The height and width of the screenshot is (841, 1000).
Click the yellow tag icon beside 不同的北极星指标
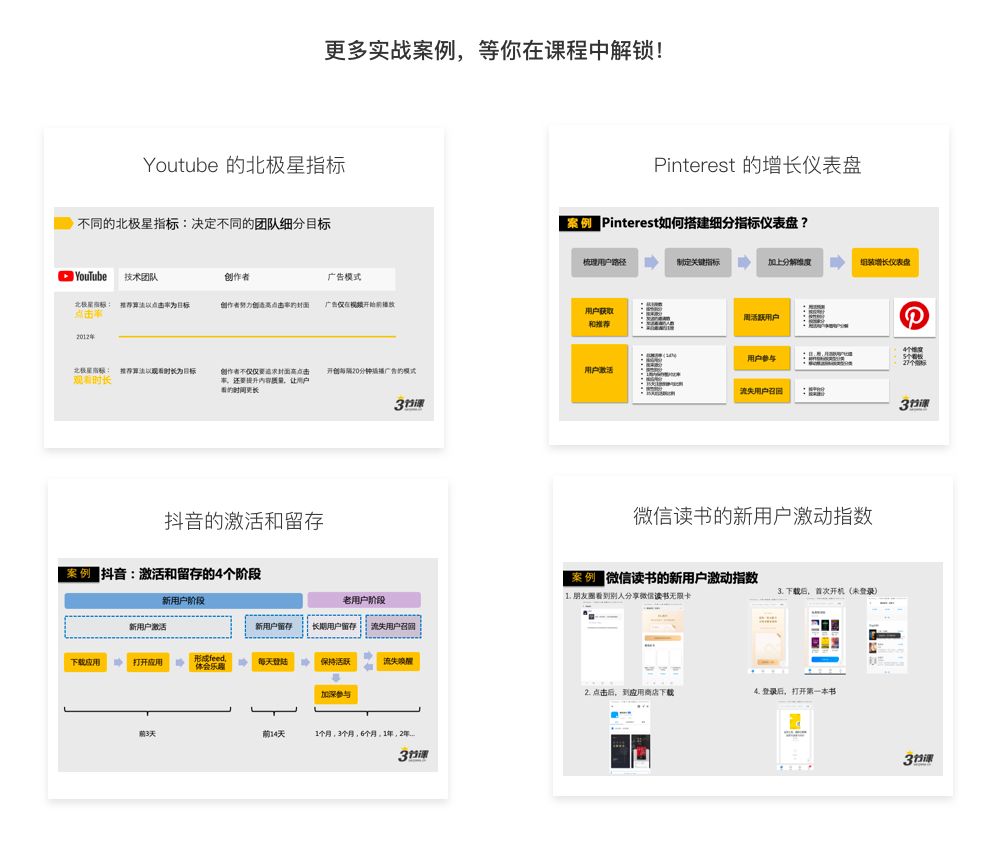63,223
